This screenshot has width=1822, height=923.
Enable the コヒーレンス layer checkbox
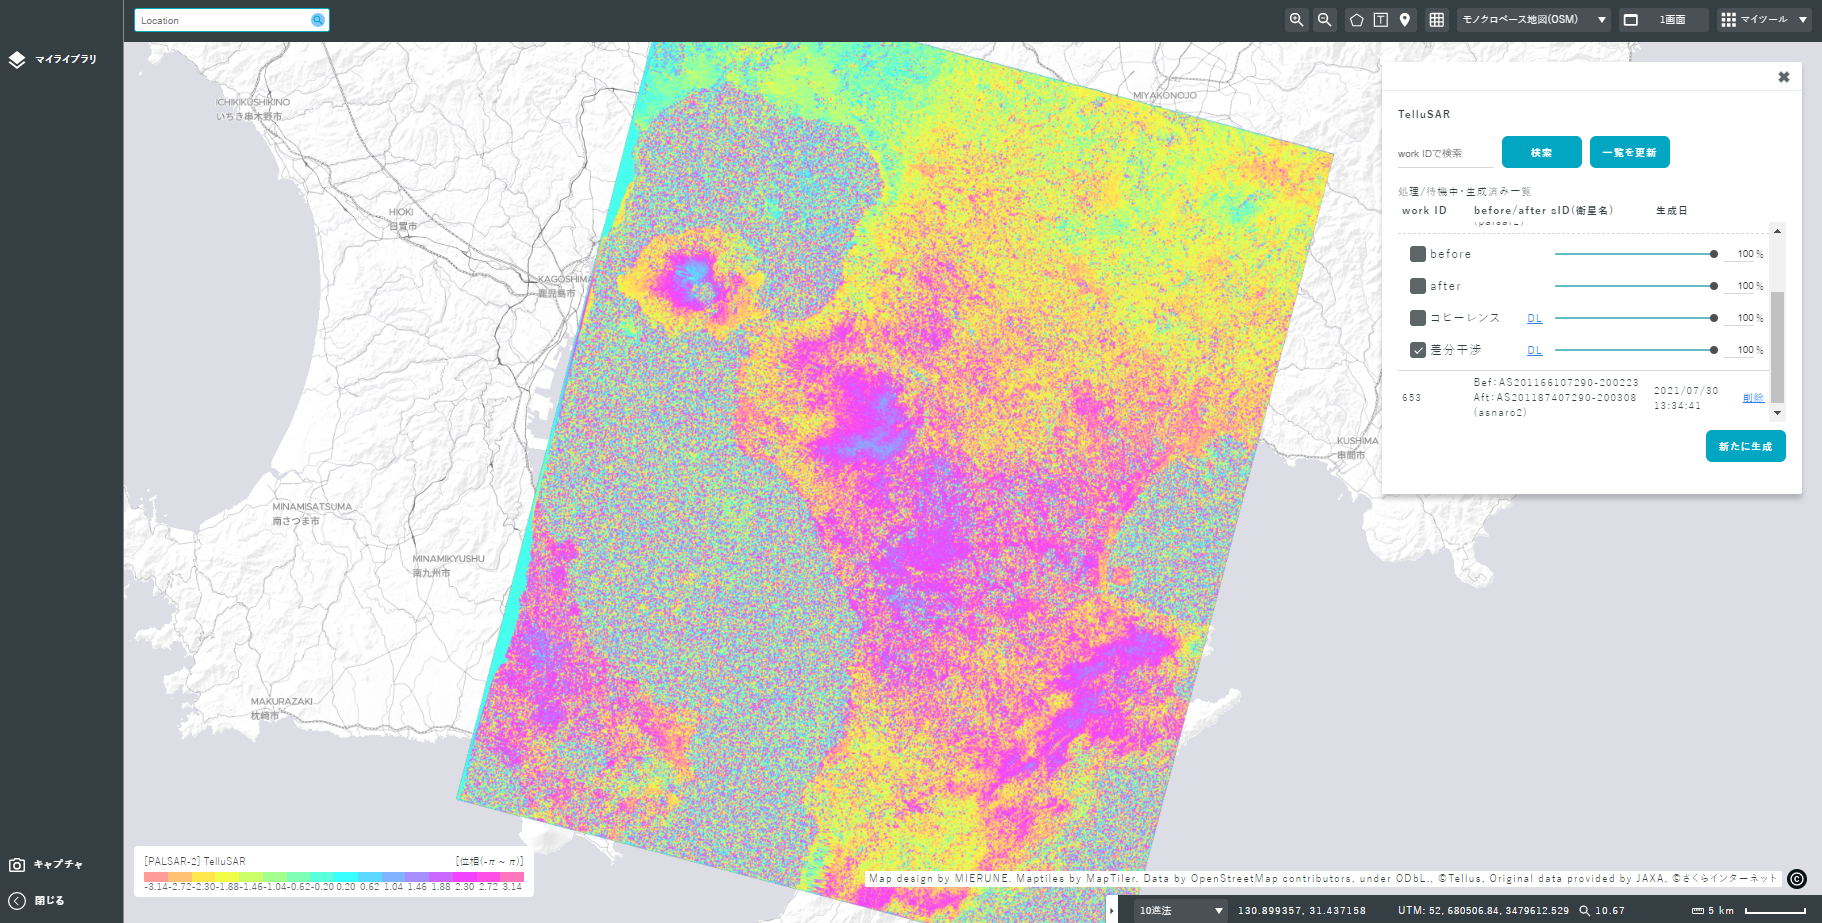1418,318
